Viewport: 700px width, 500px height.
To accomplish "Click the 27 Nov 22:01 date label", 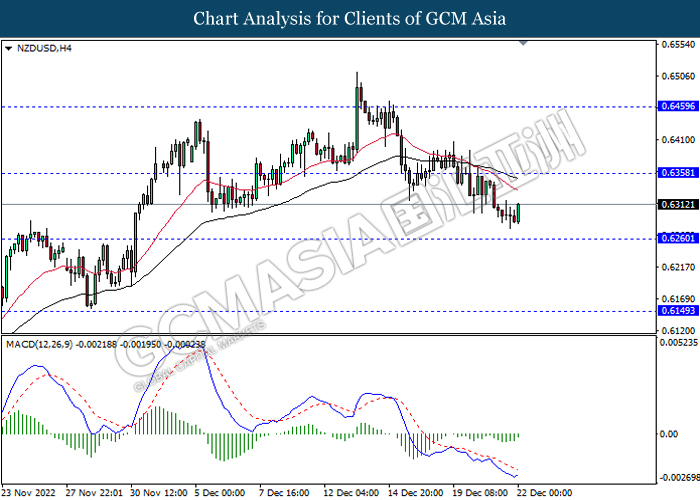I will pos(94,493).
